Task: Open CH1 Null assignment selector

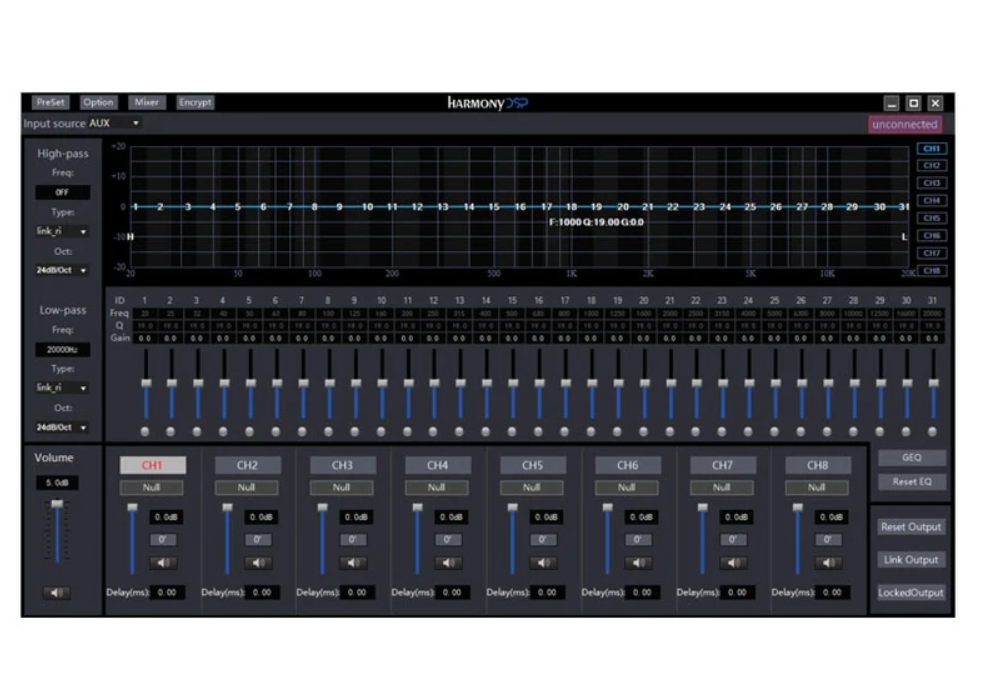Action: point(152,487)
